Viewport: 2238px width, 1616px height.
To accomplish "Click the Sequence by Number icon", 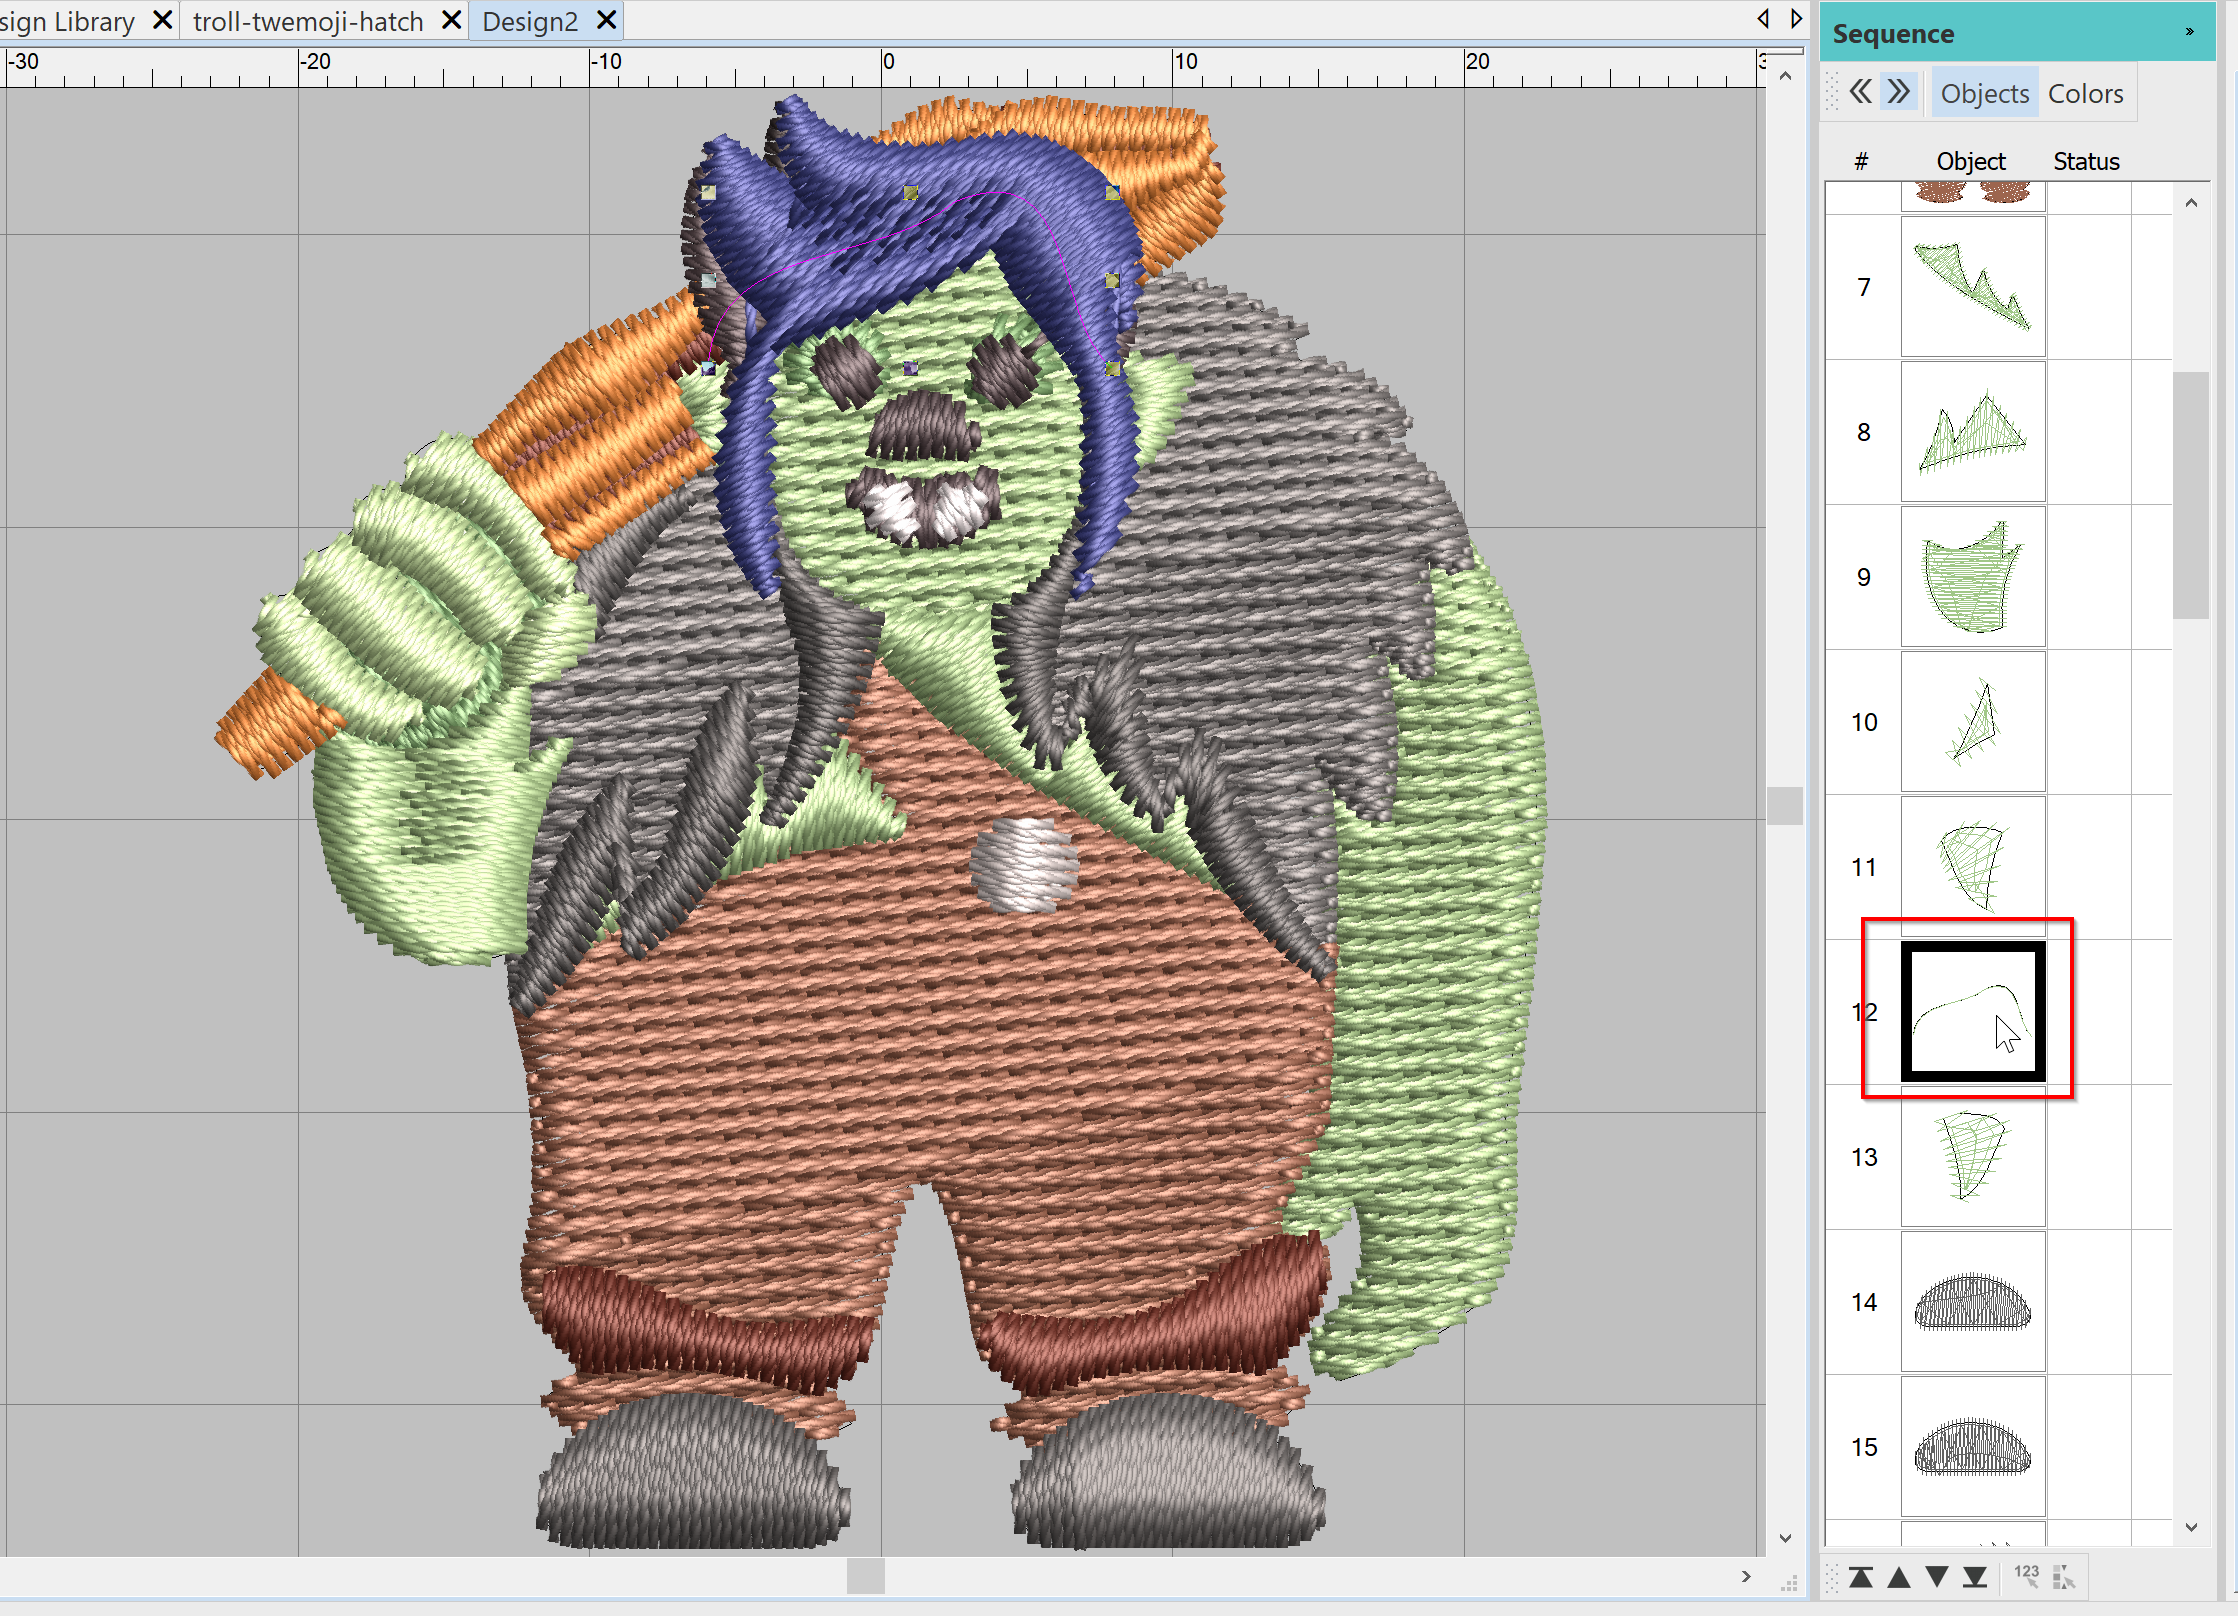I will point(2026,1576).
